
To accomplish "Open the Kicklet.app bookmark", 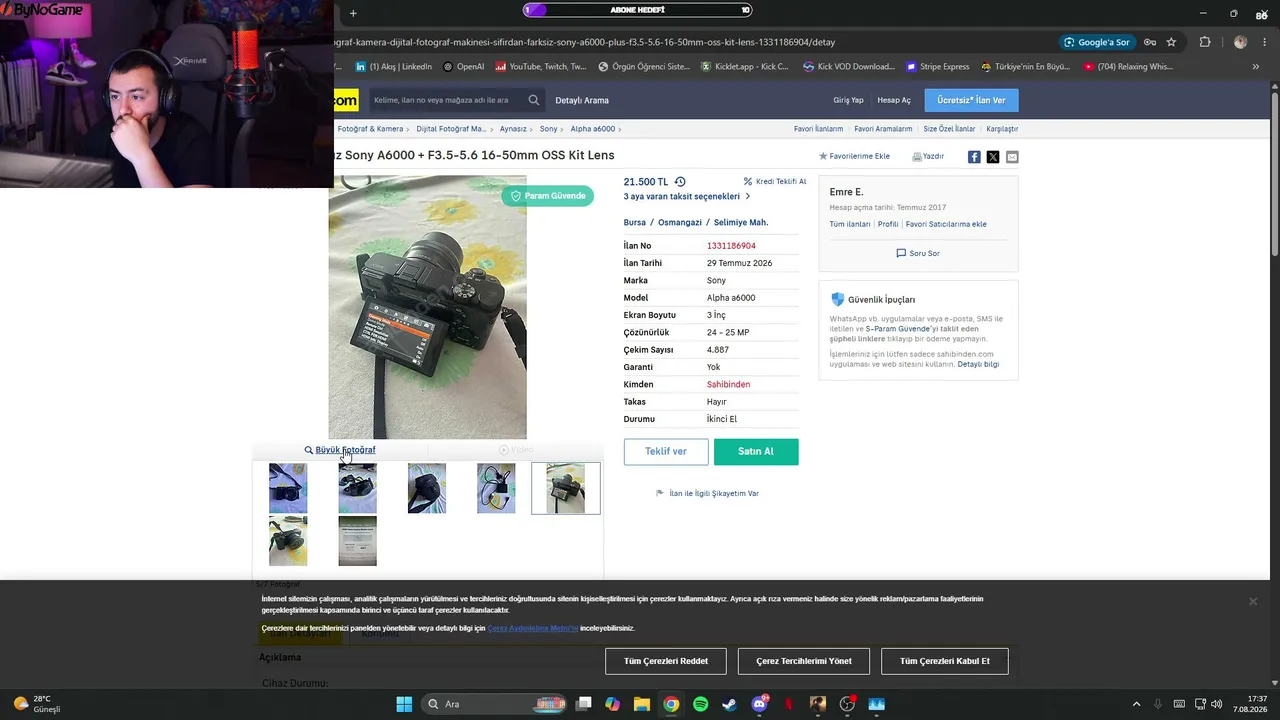I will click(x=744, y=67).
